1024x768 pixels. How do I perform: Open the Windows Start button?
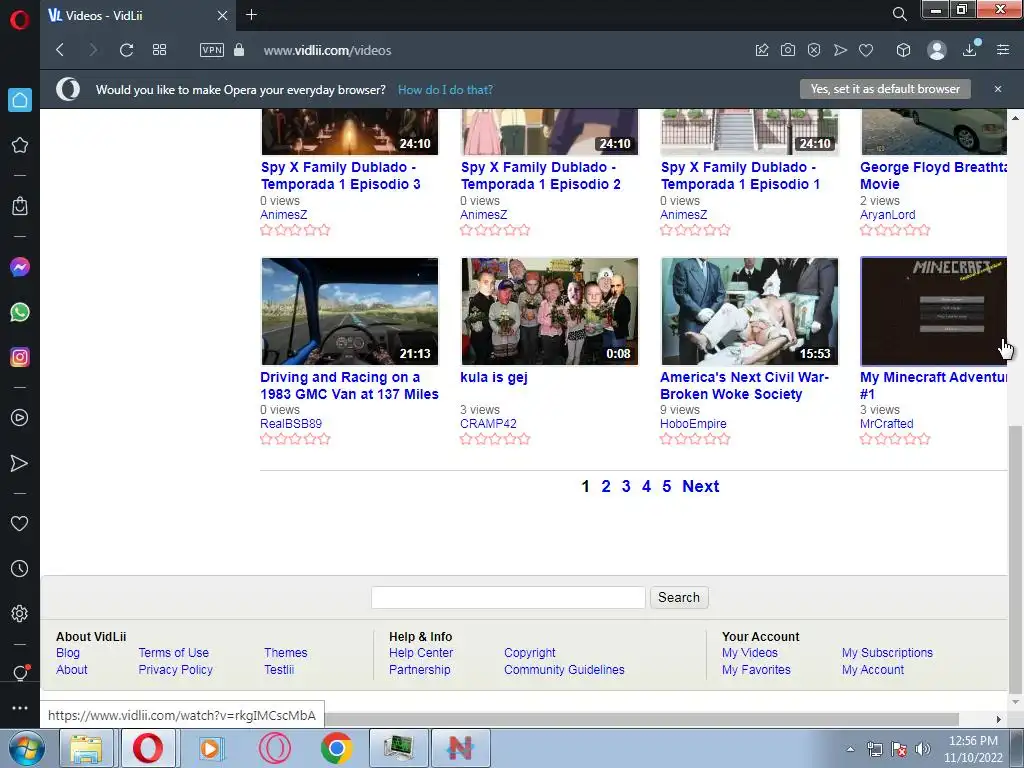tap(27, 748)
